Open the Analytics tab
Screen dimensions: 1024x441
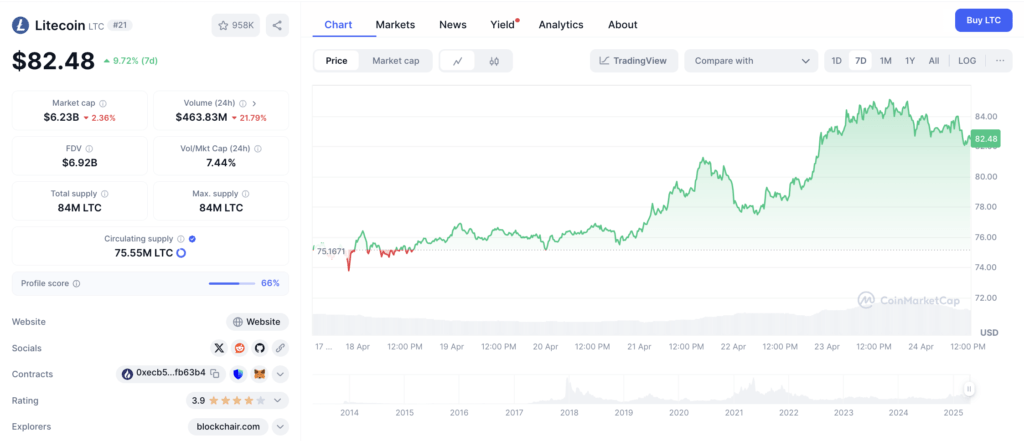coord(561,25)
